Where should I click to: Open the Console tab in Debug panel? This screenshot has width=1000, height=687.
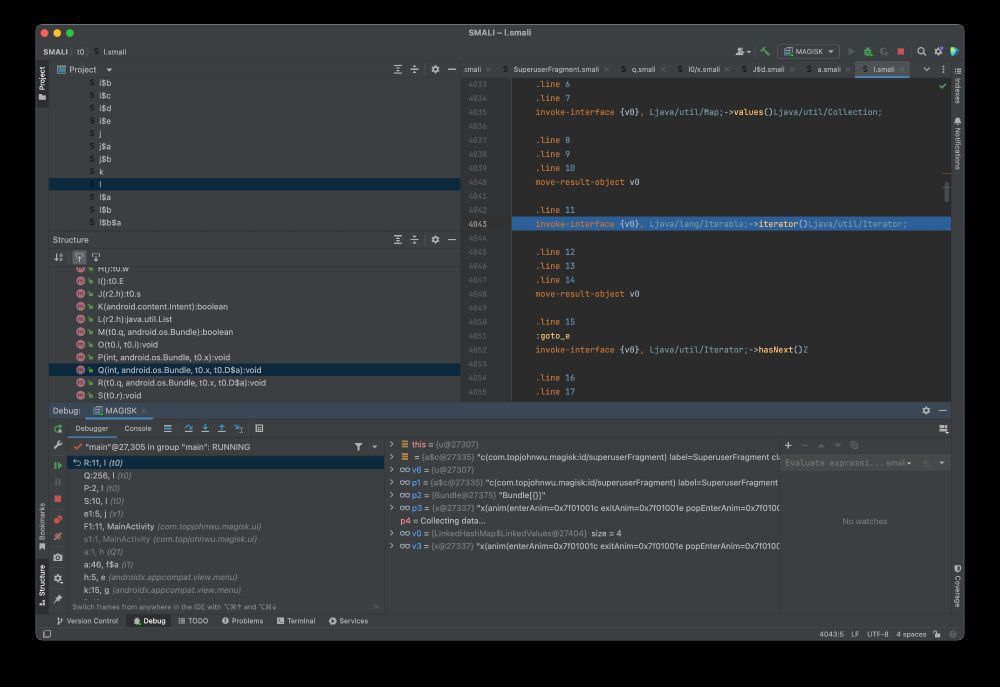[x=138, y=429]
